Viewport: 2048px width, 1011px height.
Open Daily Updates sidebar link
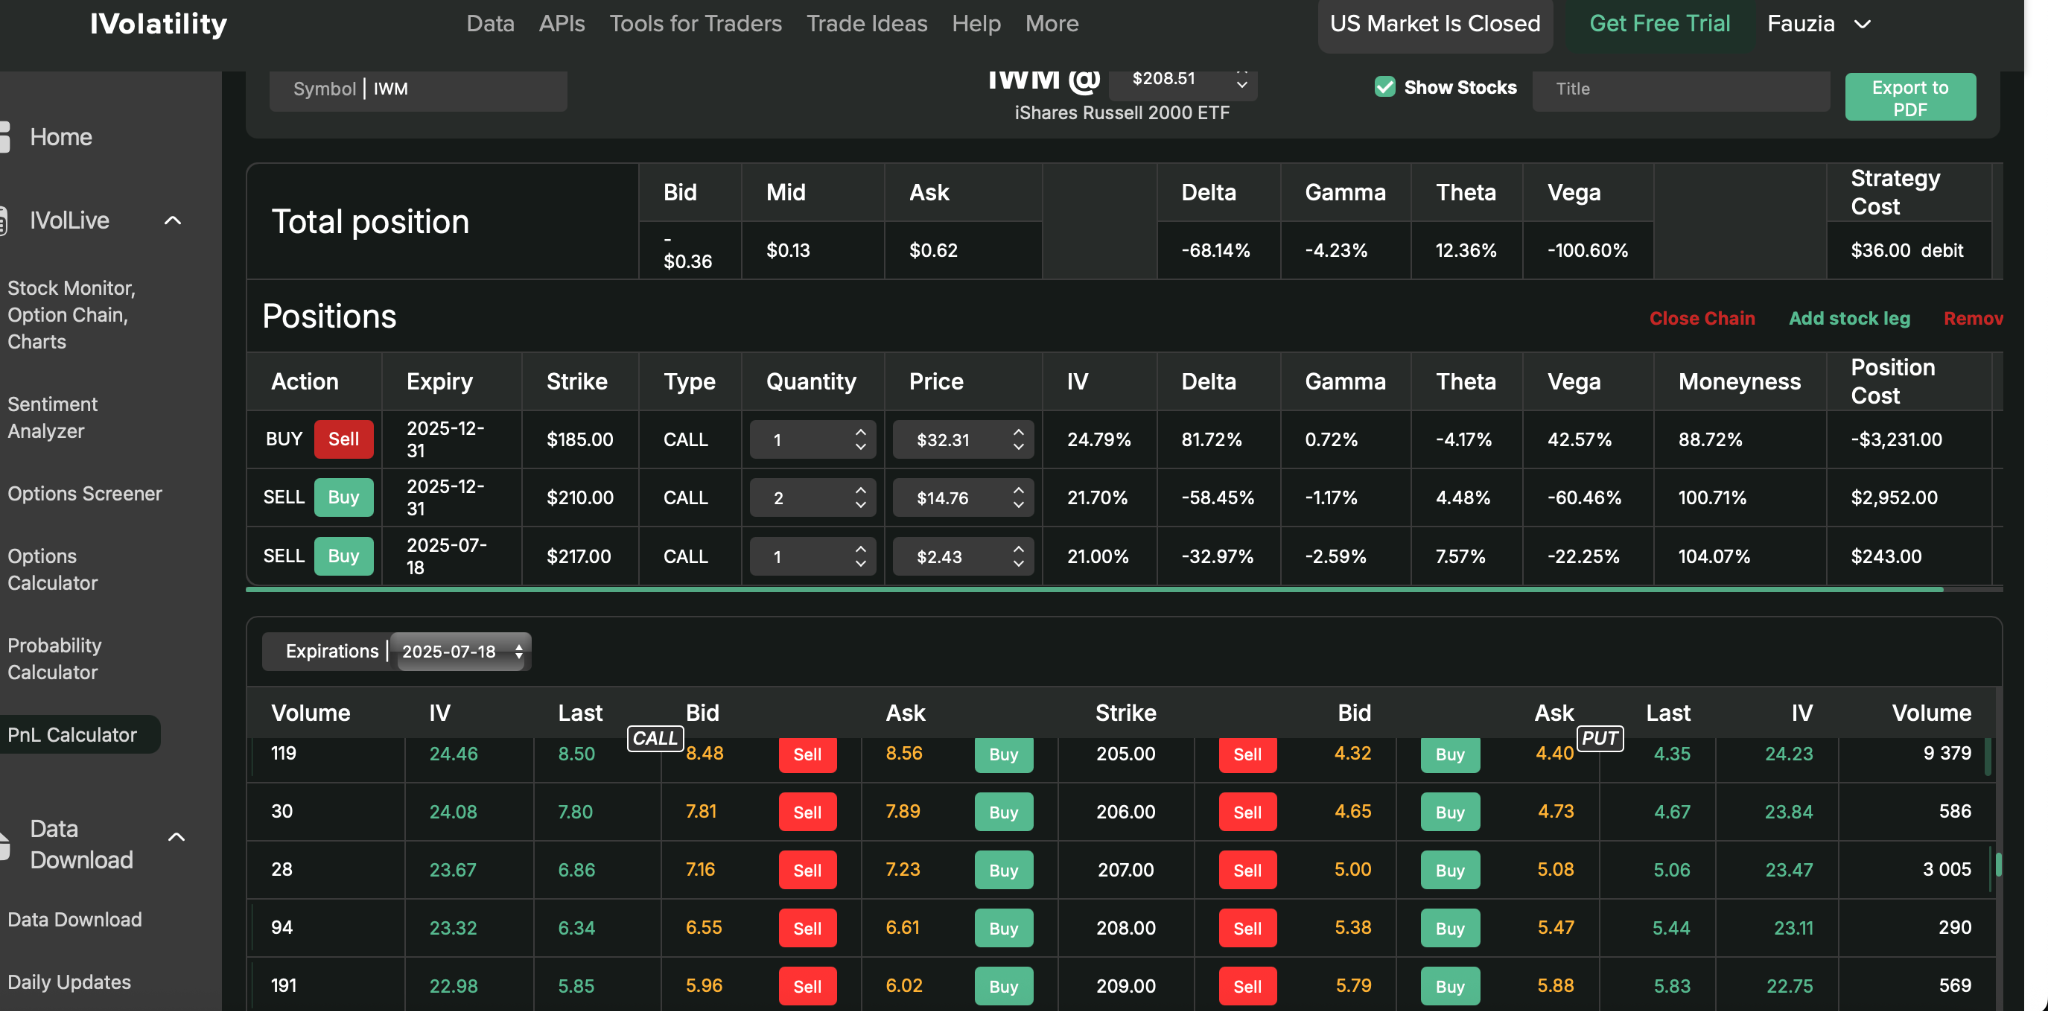(69, 982)
